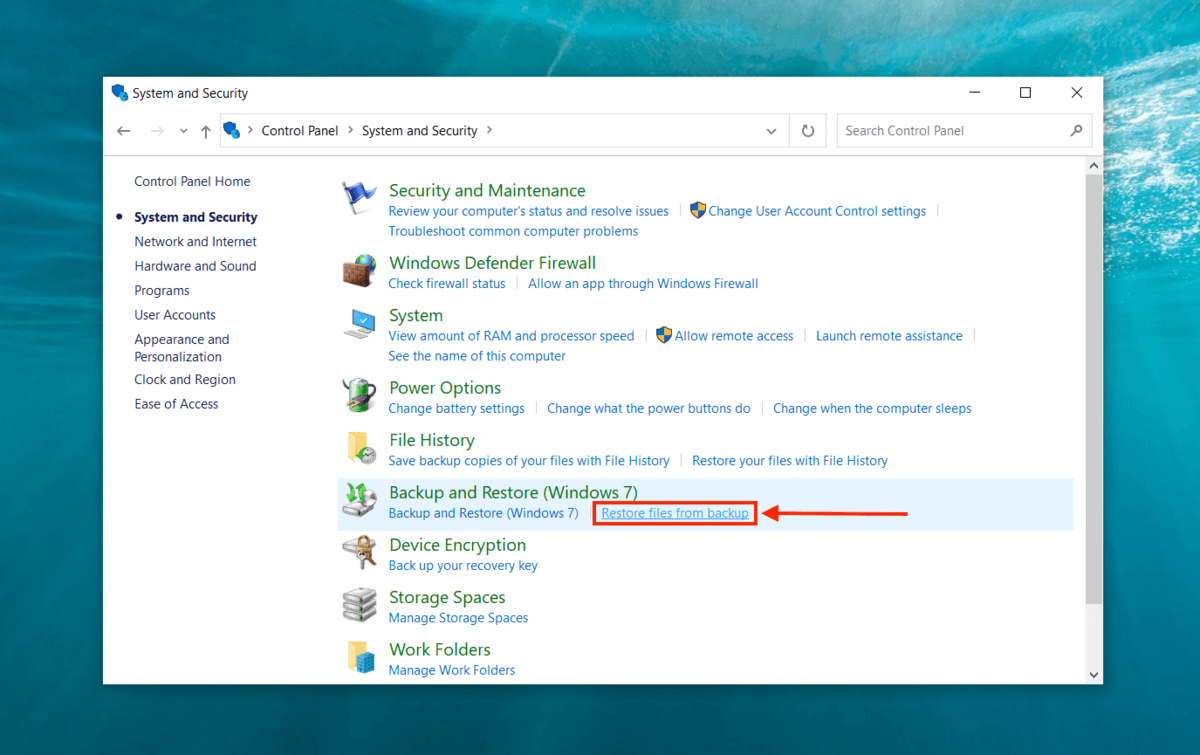Click the Work Folders icon
The width and height of the screenshot is (1200, 755).
pyautogui.click(x=360, y=657)
